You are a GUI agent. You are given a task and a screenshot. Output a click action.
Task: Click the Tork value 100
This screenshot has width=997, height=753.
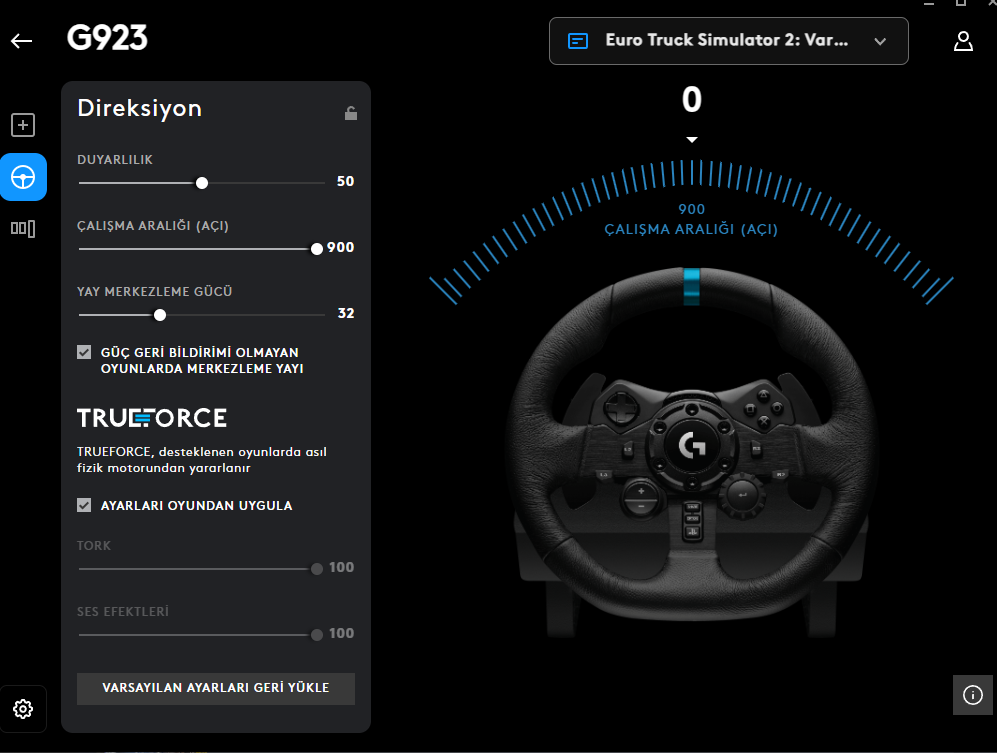point(341,567)
